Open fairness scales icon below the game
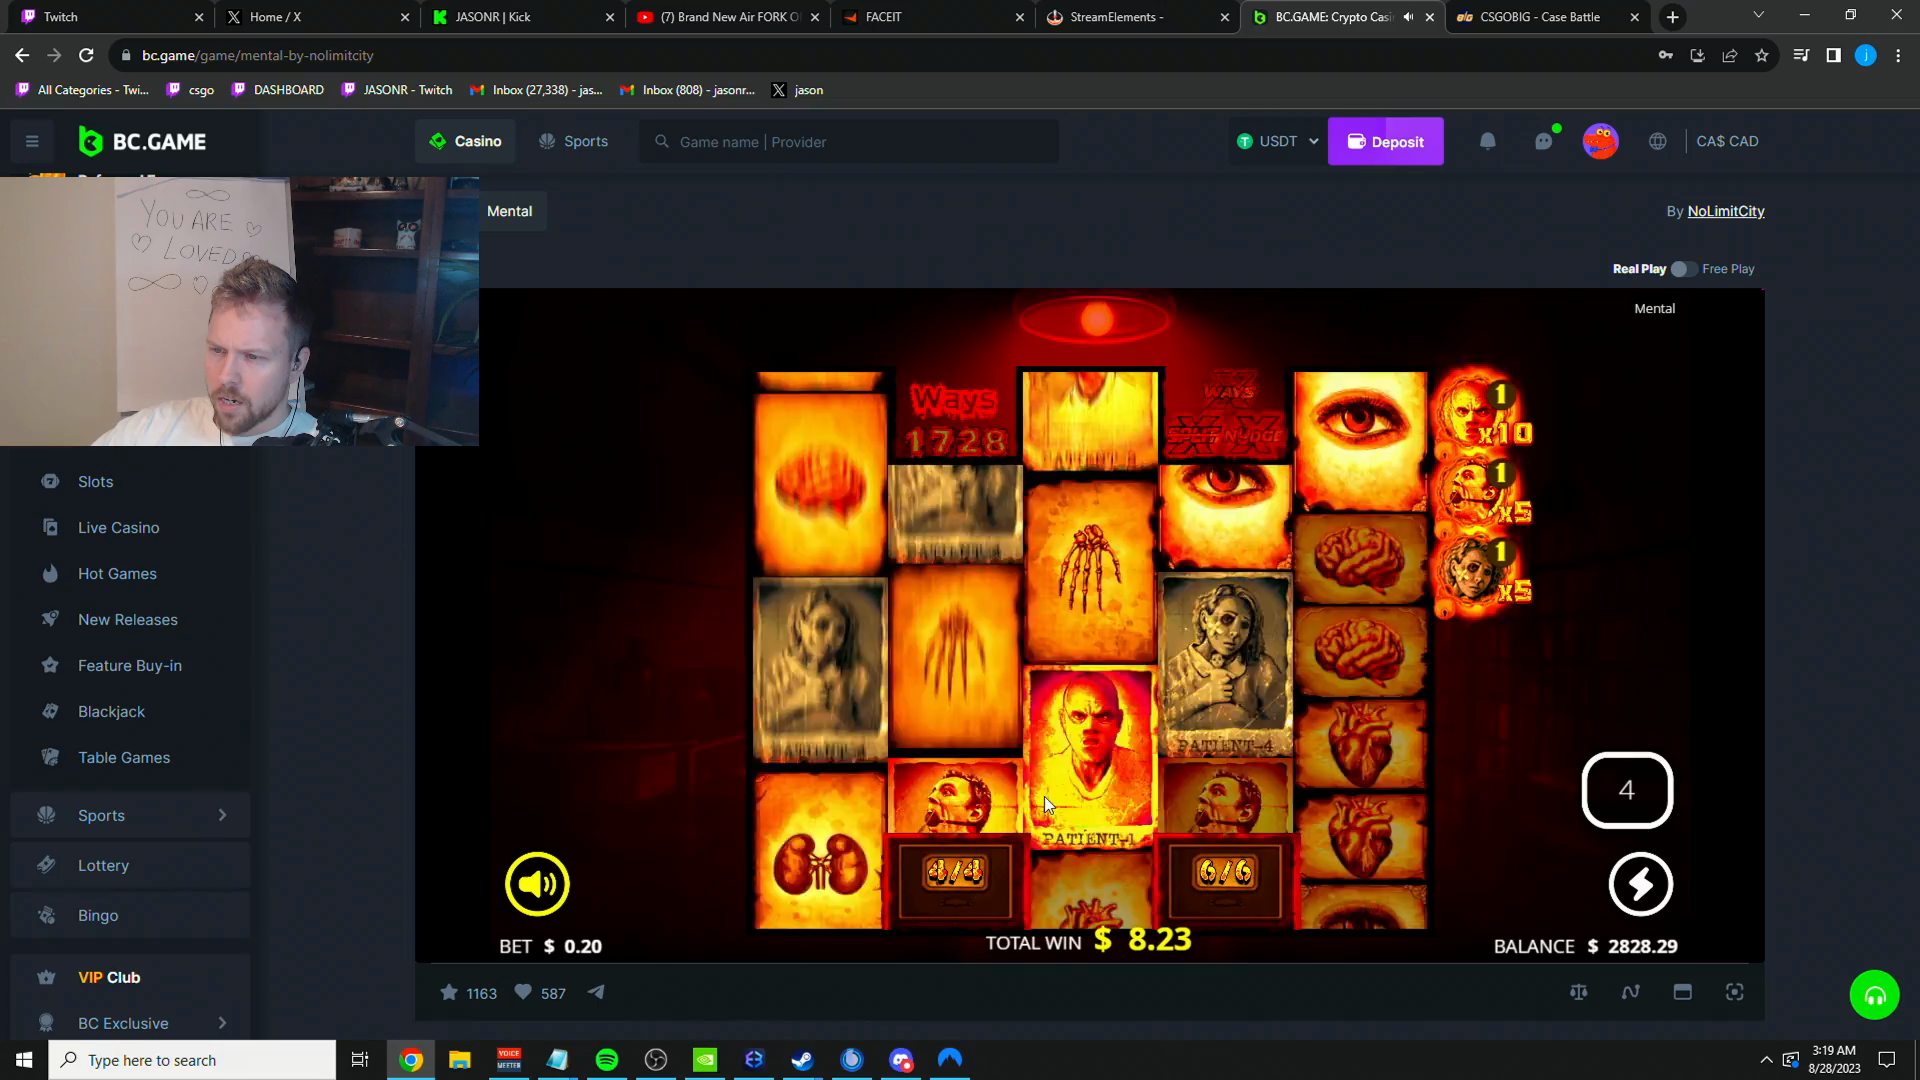 [1579, 992]
